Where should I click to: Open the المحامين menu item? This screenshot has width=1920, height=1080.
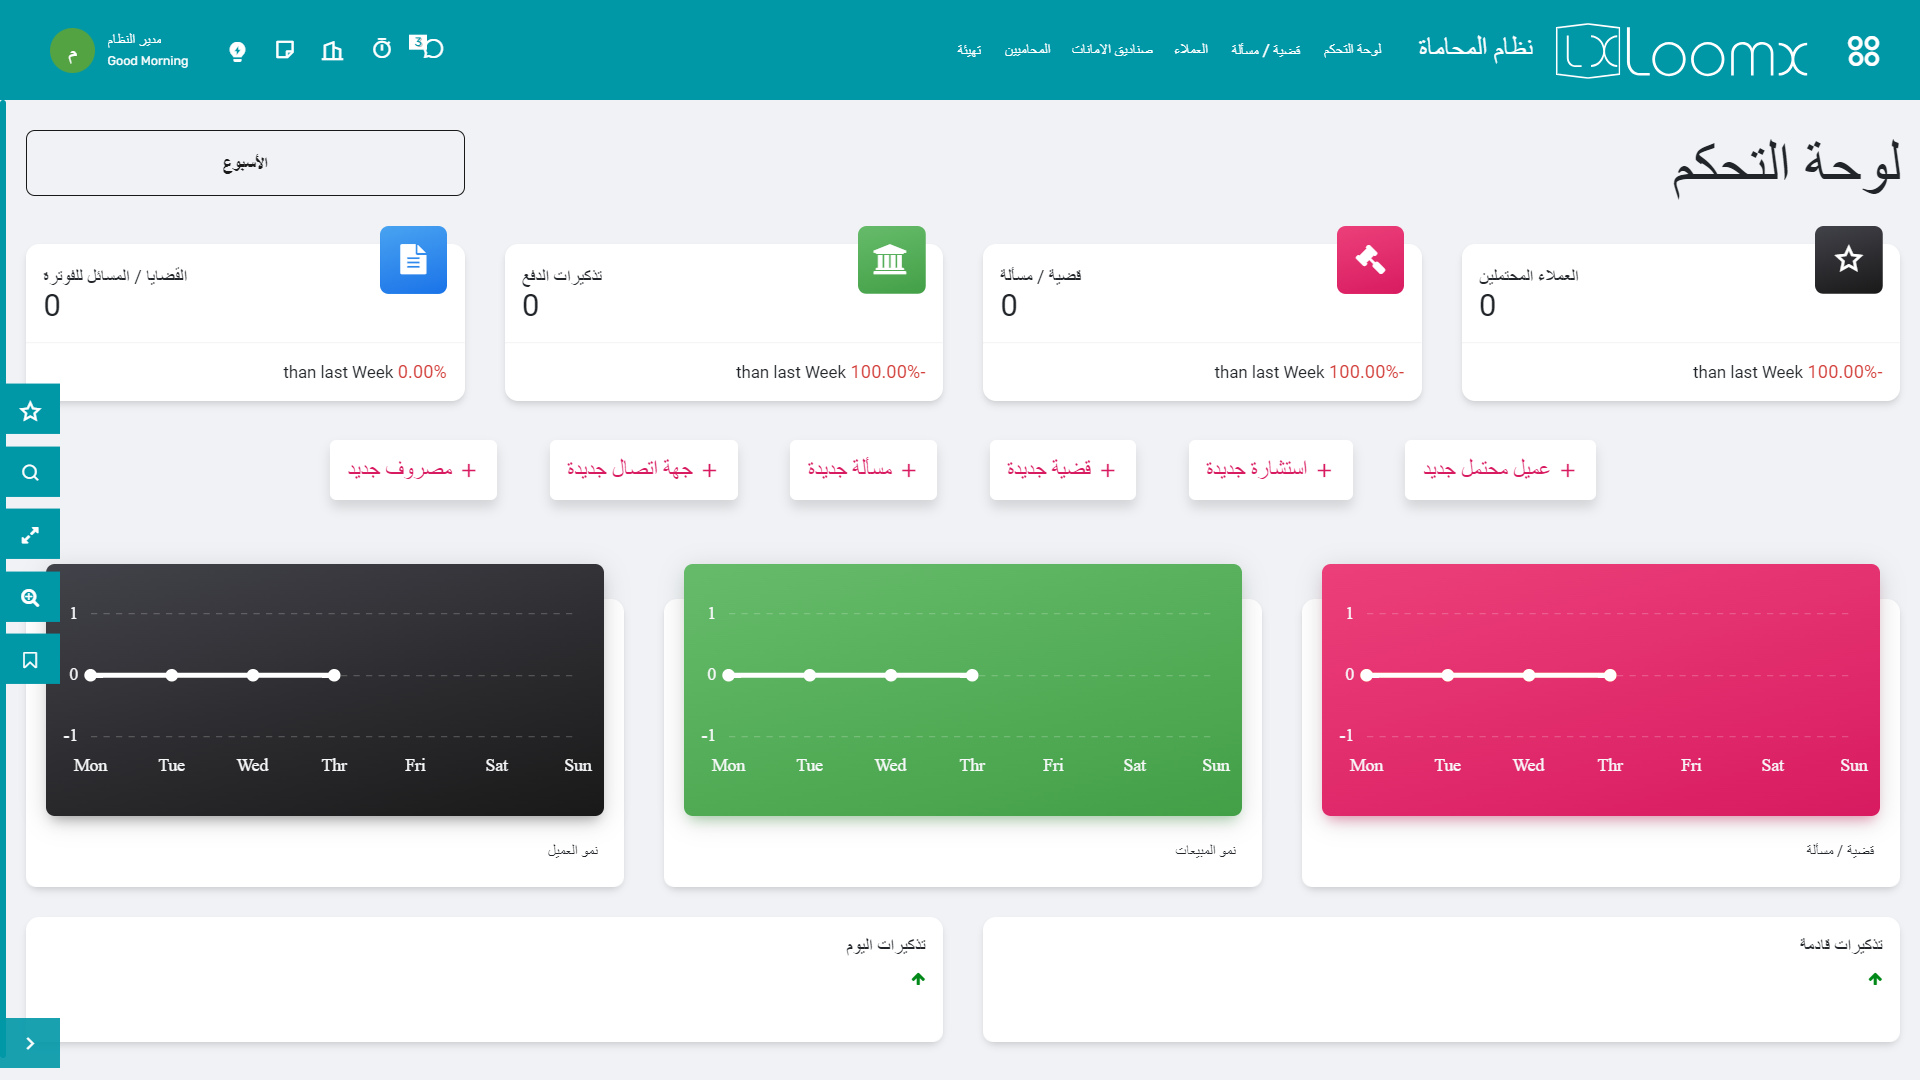tap(1027, 49)
